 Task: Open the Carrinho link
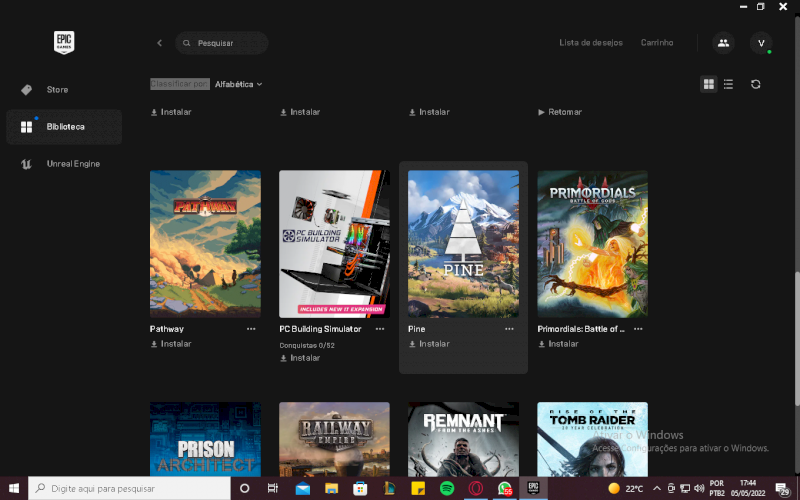[x=657, y=43]
